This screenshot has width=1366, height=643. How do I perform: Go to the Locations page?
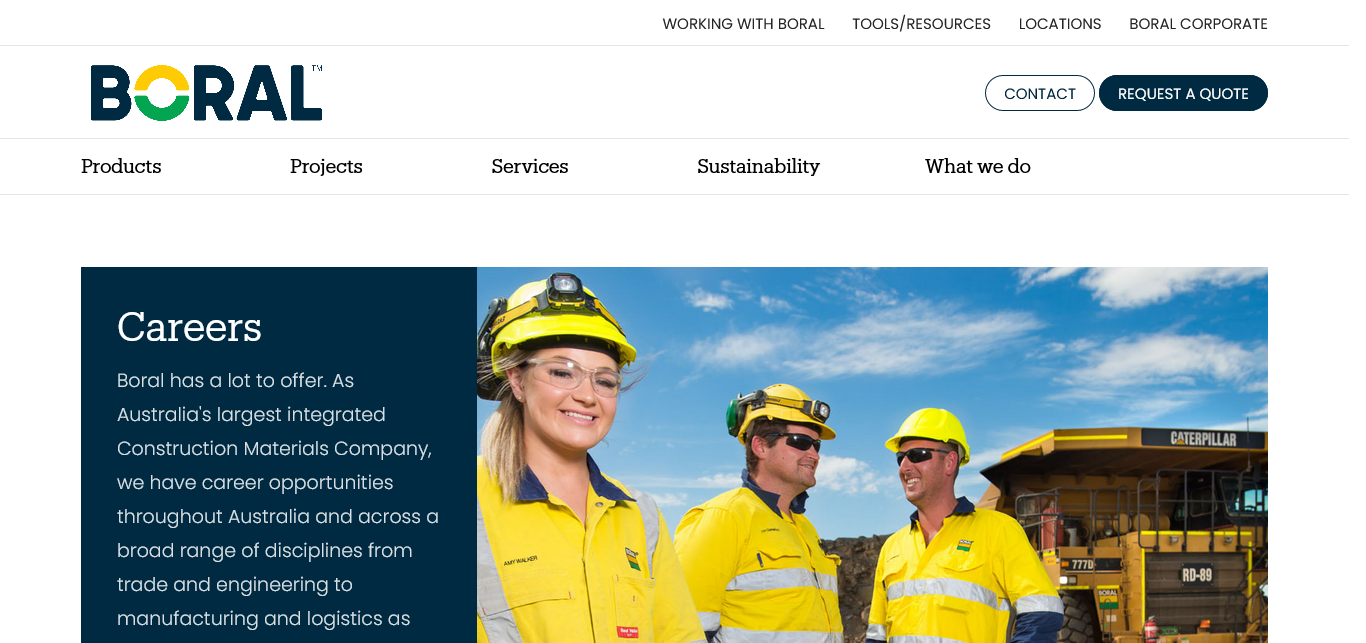pyautogui.click(x=1060, y=24)
